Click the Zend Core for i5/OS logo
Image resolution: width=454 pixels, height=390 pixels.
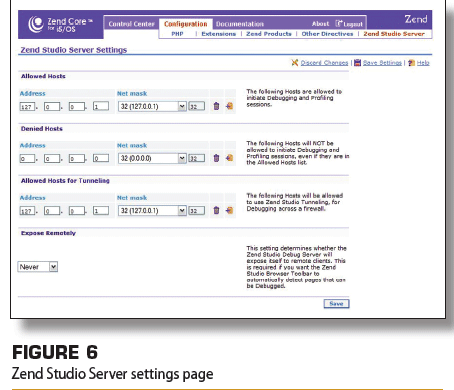coord(61,24)
